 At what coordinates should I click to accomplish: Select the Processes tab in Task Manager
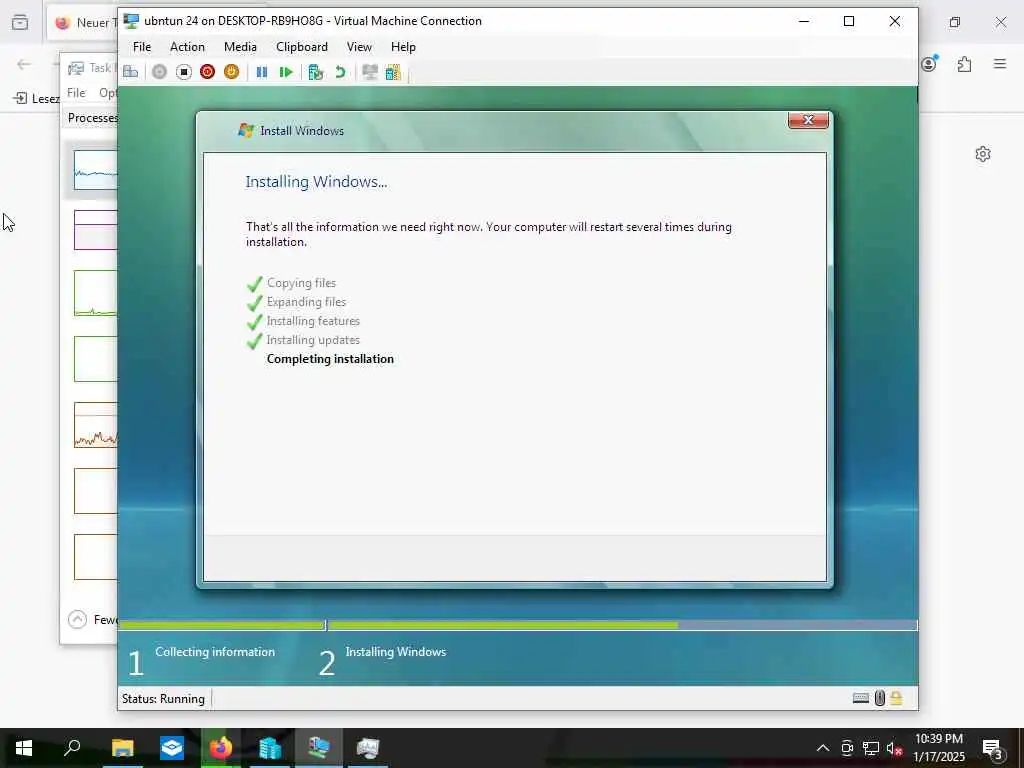click(x=92, y=118)
